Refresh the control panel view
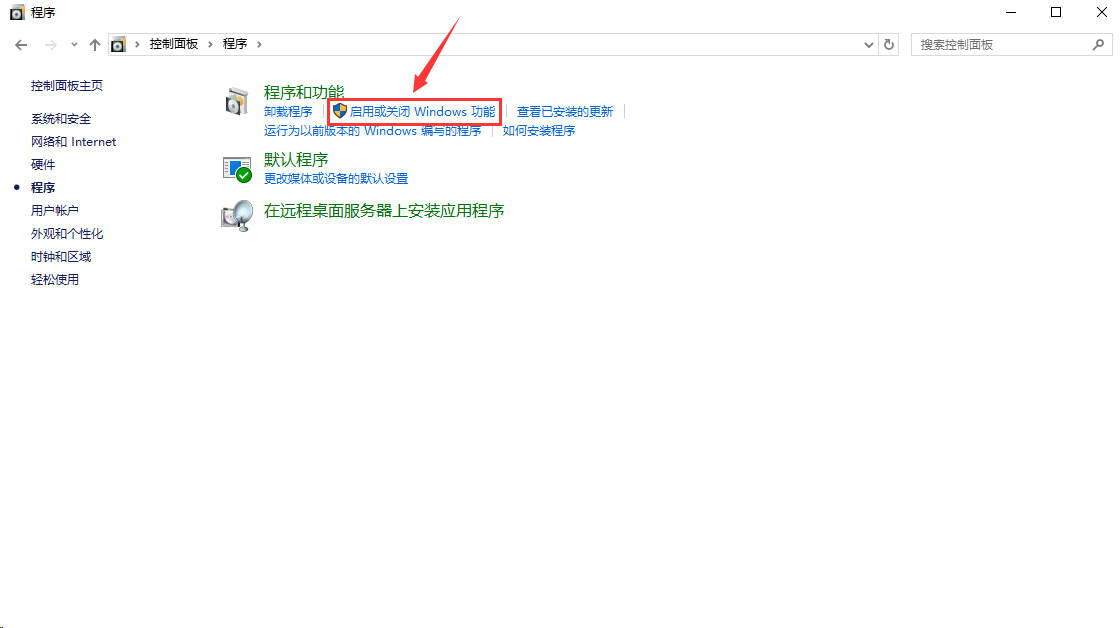Screen dimensions: 1120x628 coord(889,44)
